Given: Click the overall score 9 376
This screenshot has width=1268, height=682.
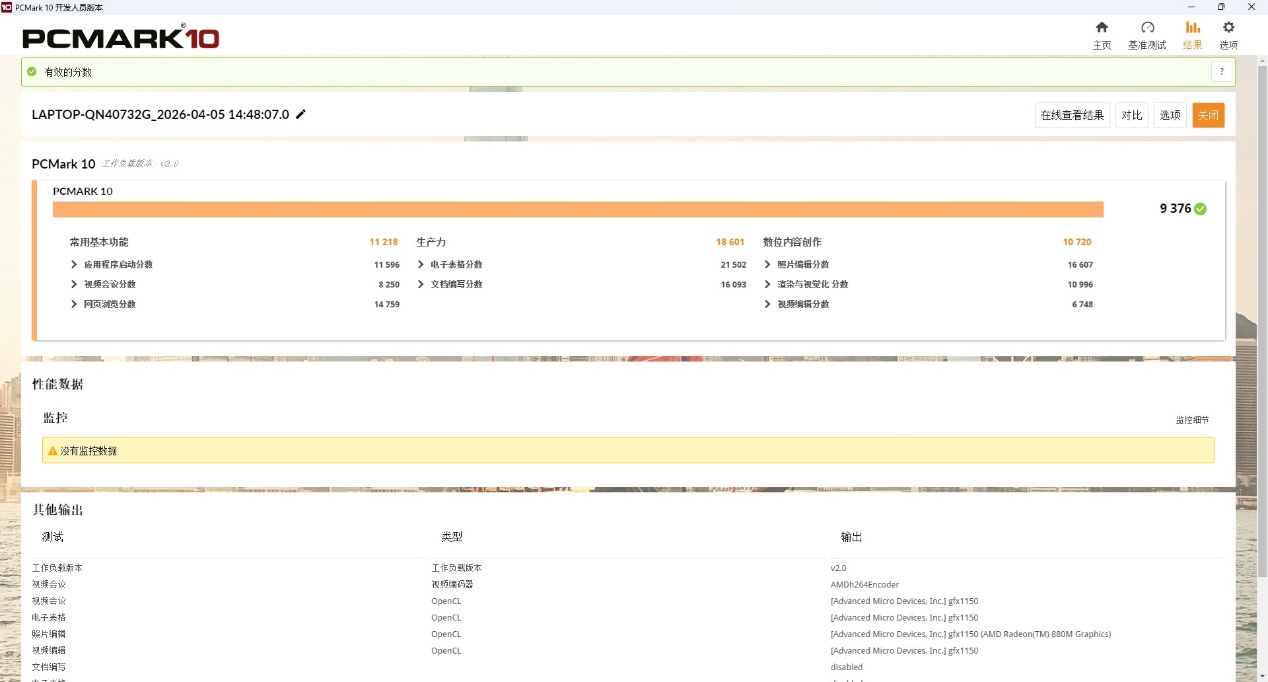Looking at the screenshot, I should 1175,209.
